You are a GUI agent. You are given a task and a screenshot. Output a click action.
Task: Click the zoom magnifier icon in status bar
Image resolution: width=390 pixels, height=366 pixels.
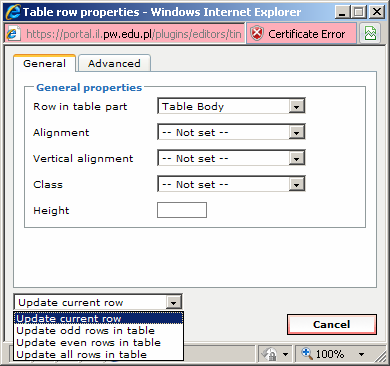pos(307,353)
